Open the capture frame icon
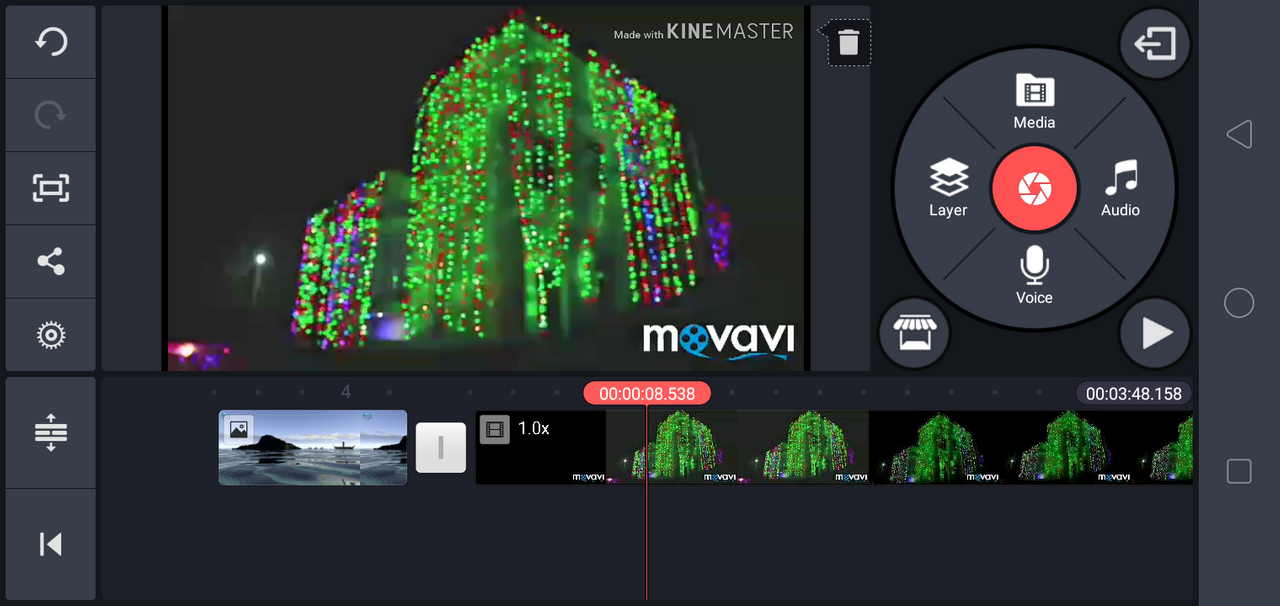 [51, 188]
